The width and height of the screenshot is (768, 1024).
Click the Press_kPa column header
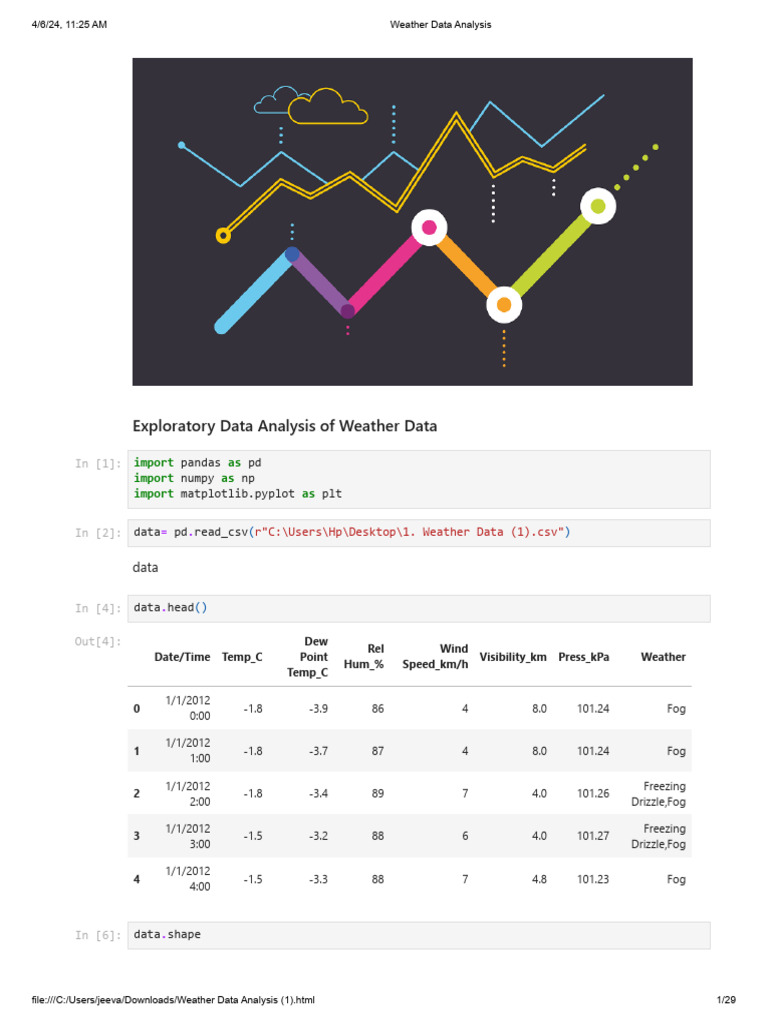coord(584,657)
